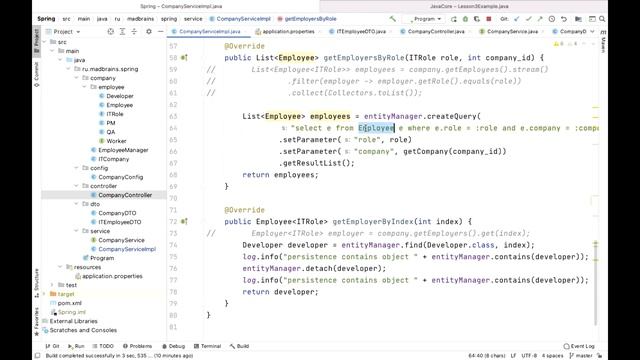
Task: Open Search Everywhere magnifier icon
Action: coord(602,19)
